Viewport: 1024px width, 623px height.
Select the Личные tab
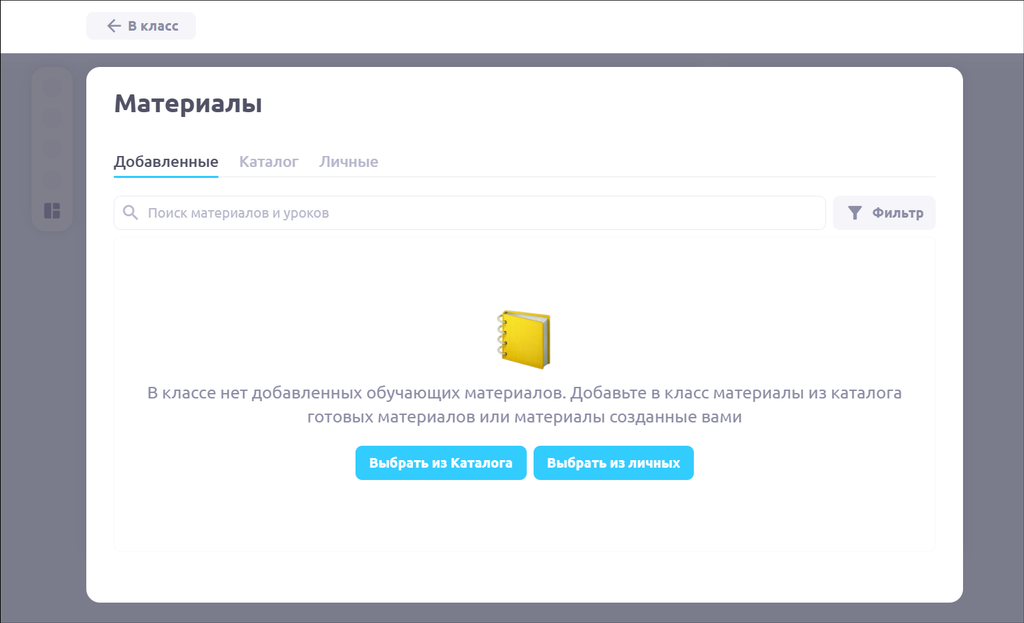(348, 162)
